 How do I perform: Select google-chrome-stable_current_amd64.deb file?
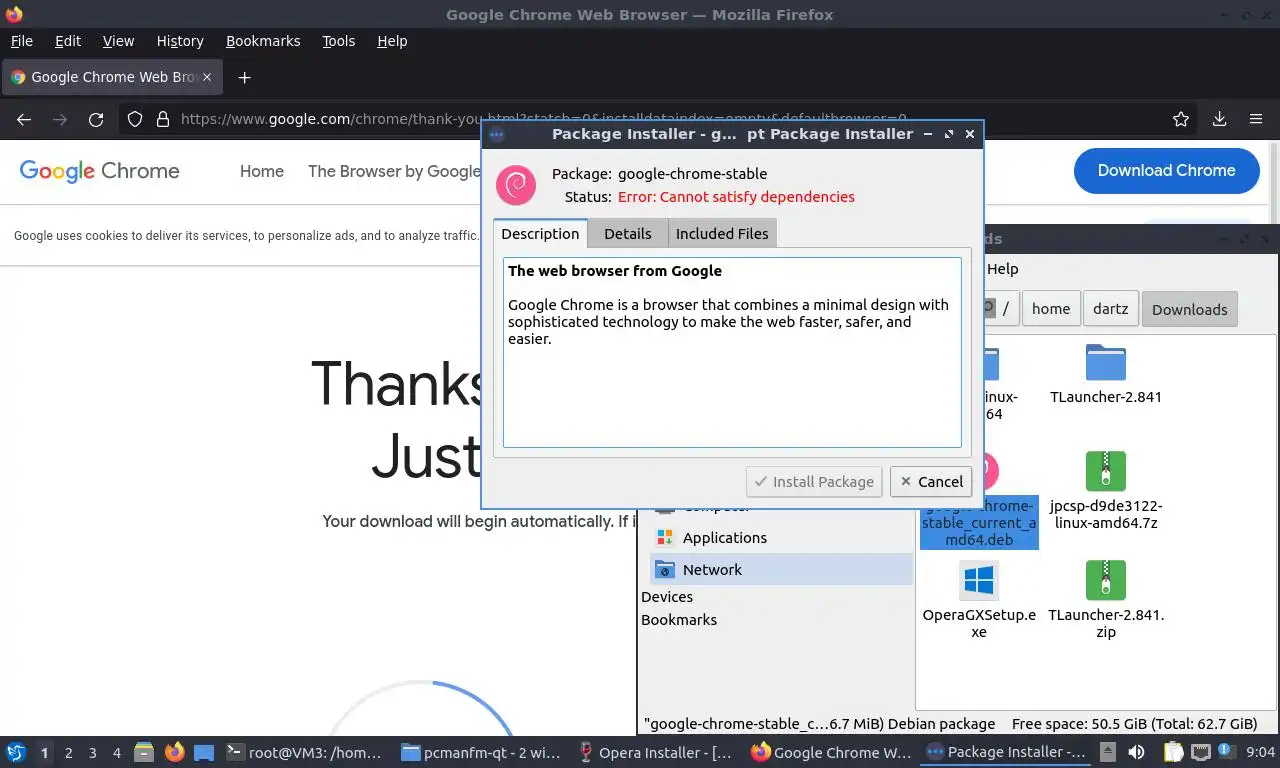click(979, 523)
